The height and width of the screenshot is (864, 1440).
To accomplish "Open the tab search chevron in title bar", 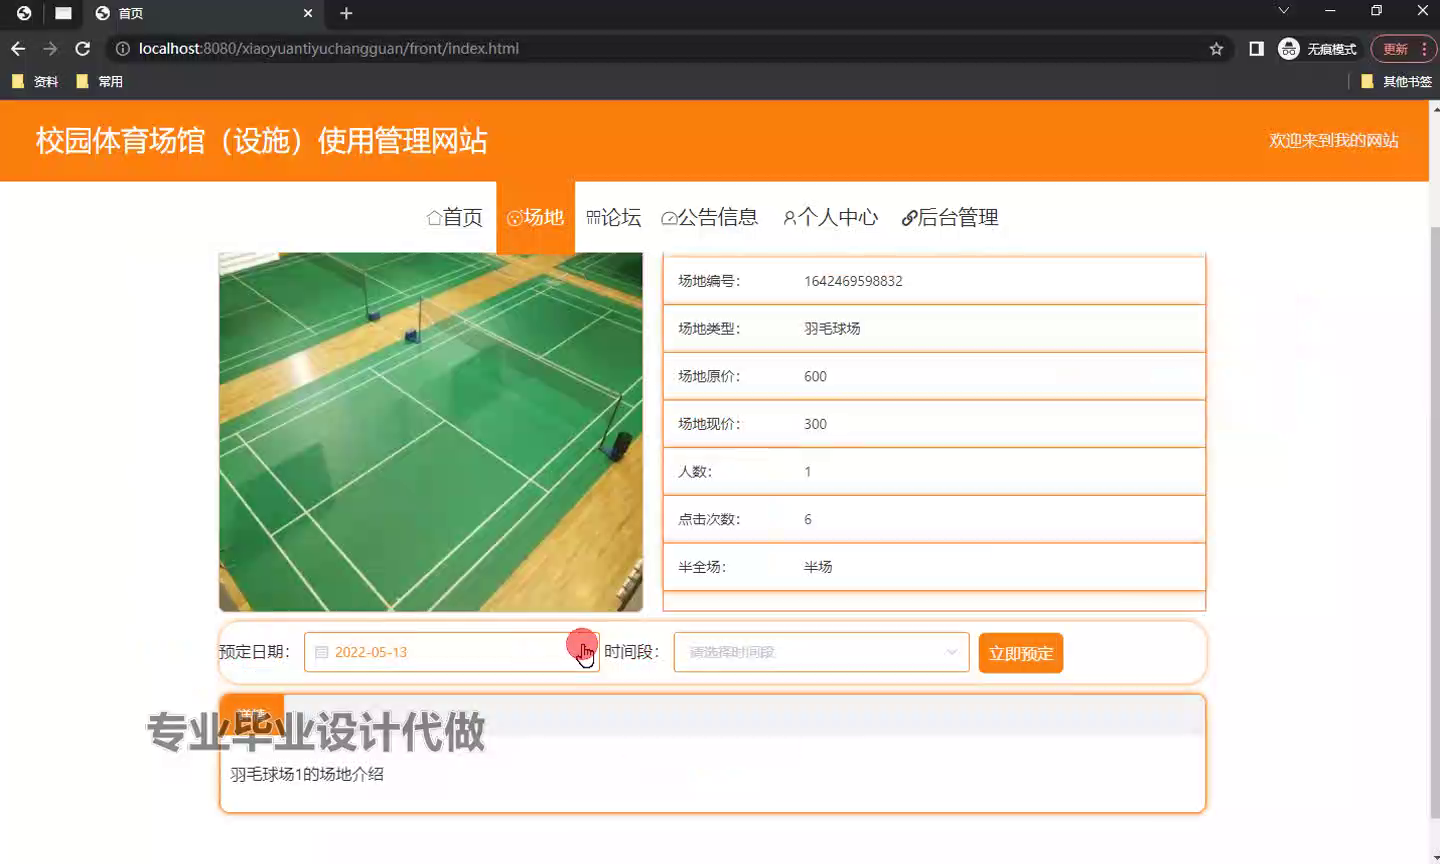I will pyautogui.click(x=1283, y=11).
